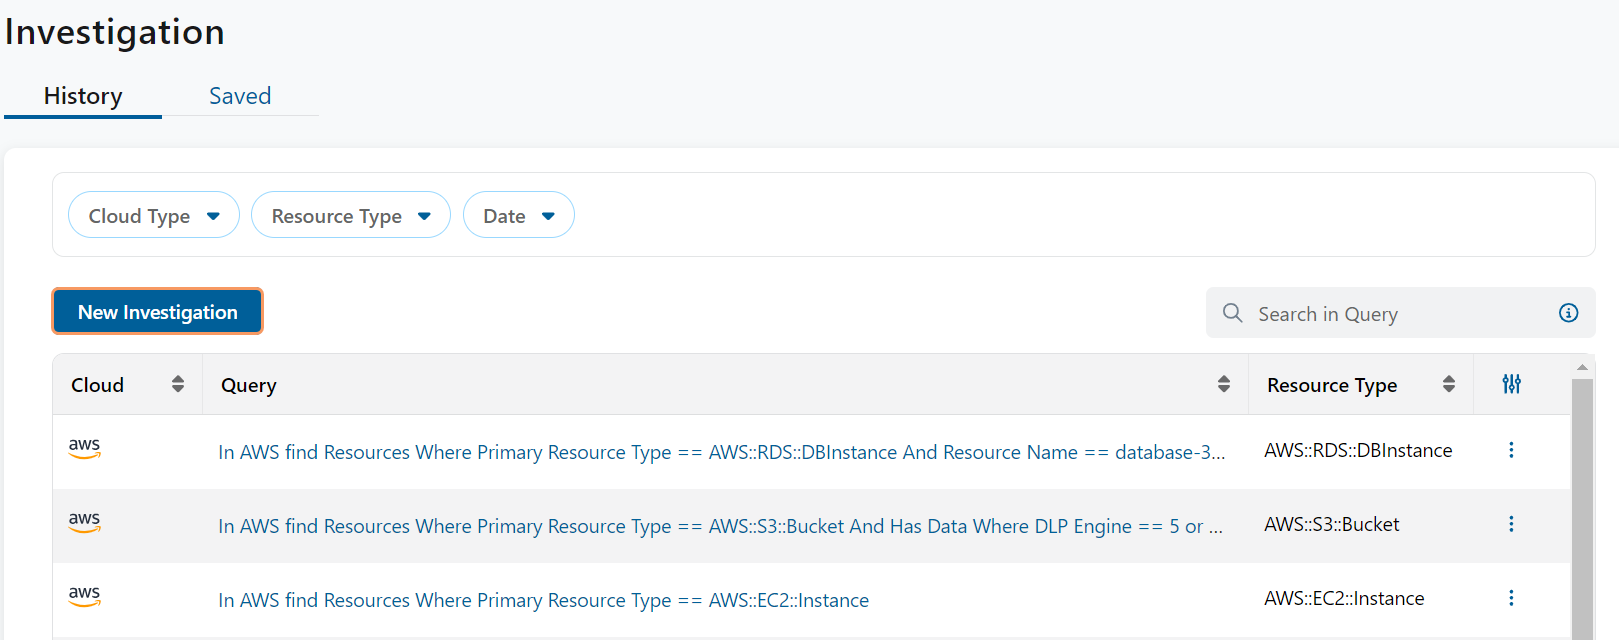
Task: Select the History tab
Action: point(83,96)
